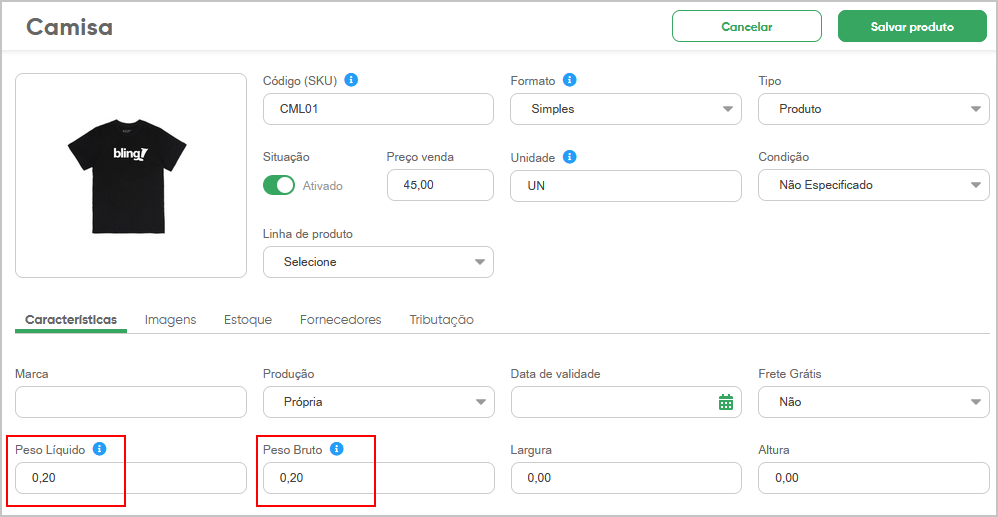The image size is (998, 517).
Task: Click info icon beside Unidade label
Action: pyautogui.click(x=570, y=157)
